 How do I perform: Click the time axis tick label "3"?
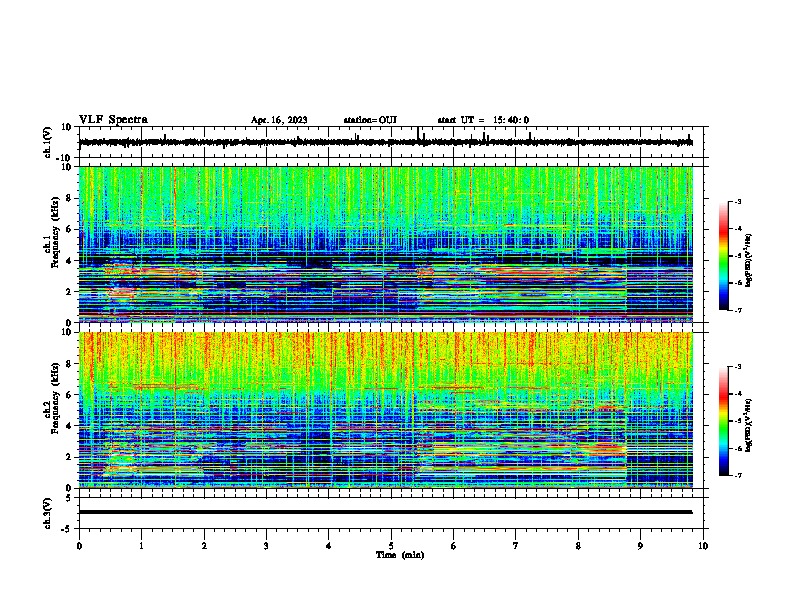click(266, 546)
